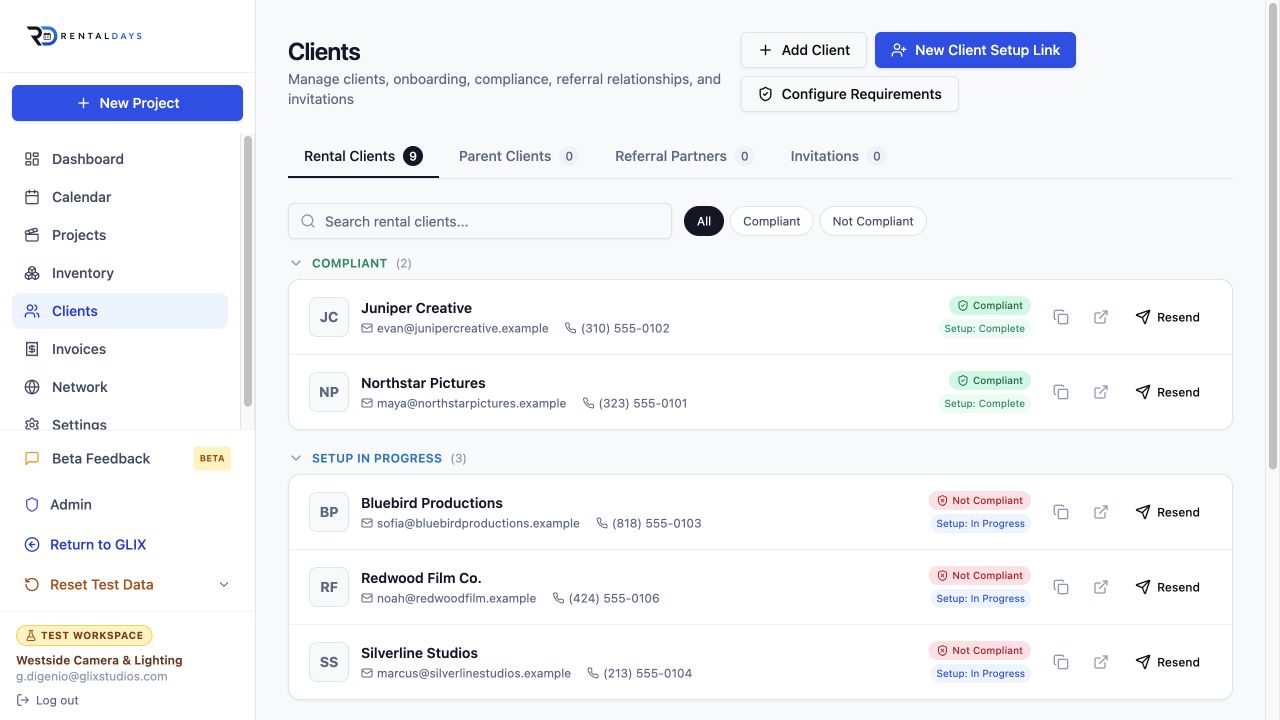Copy link icon for Redwood Film Co.
The width and height of the screenshot is (1280, 720).
pos(1061,587)
